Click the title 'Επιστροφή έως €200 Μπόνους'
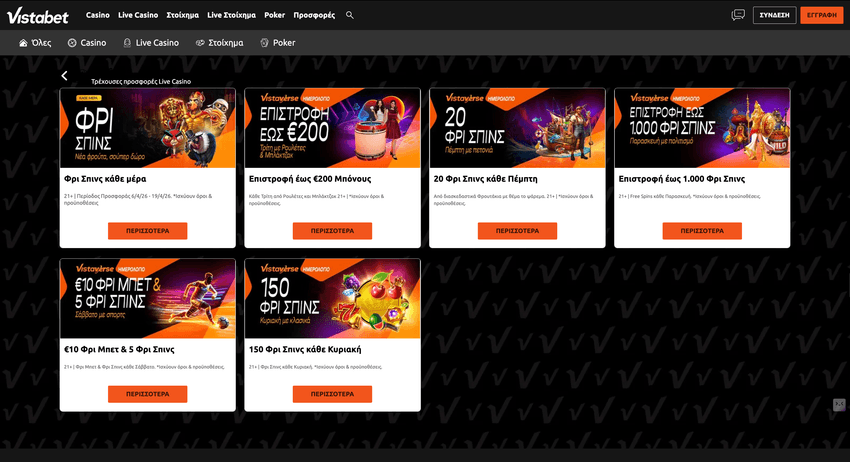The height and width of the screenshot is (462, 850). tap(310, 179)
